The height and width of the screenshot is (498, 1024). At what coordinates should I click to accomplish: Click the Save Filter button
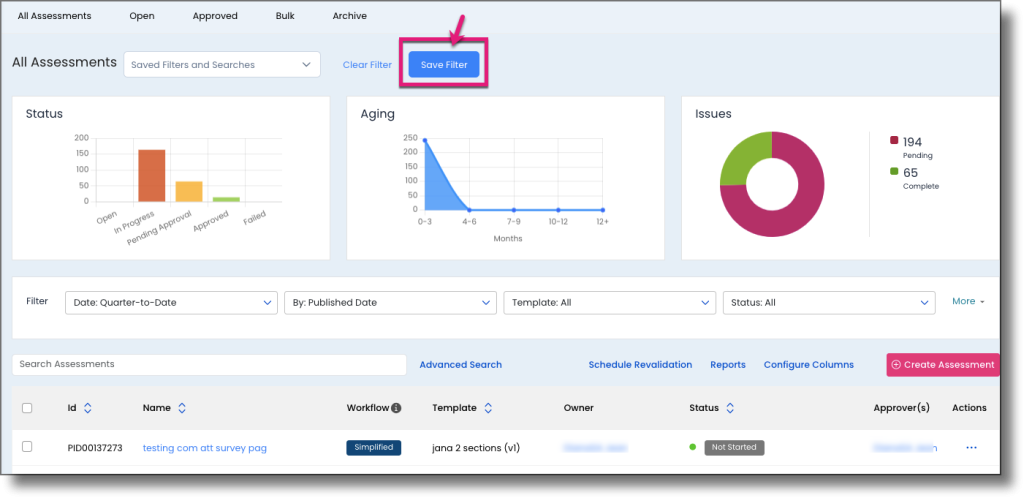pos(444,65)
